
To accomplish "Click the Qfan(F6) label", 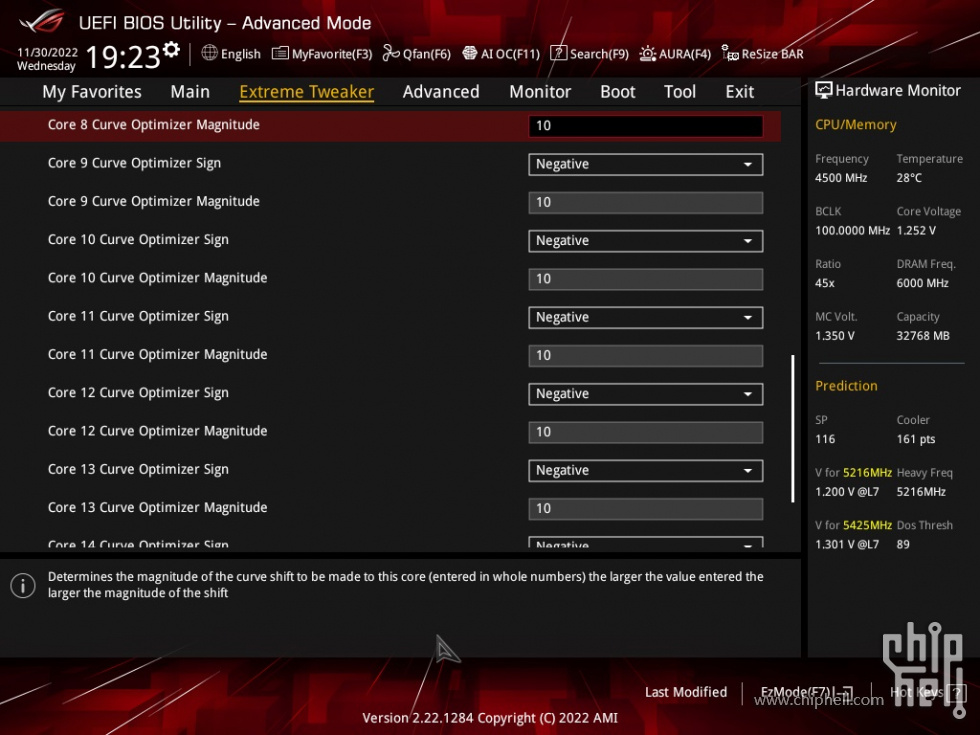I will click(427, 54).
